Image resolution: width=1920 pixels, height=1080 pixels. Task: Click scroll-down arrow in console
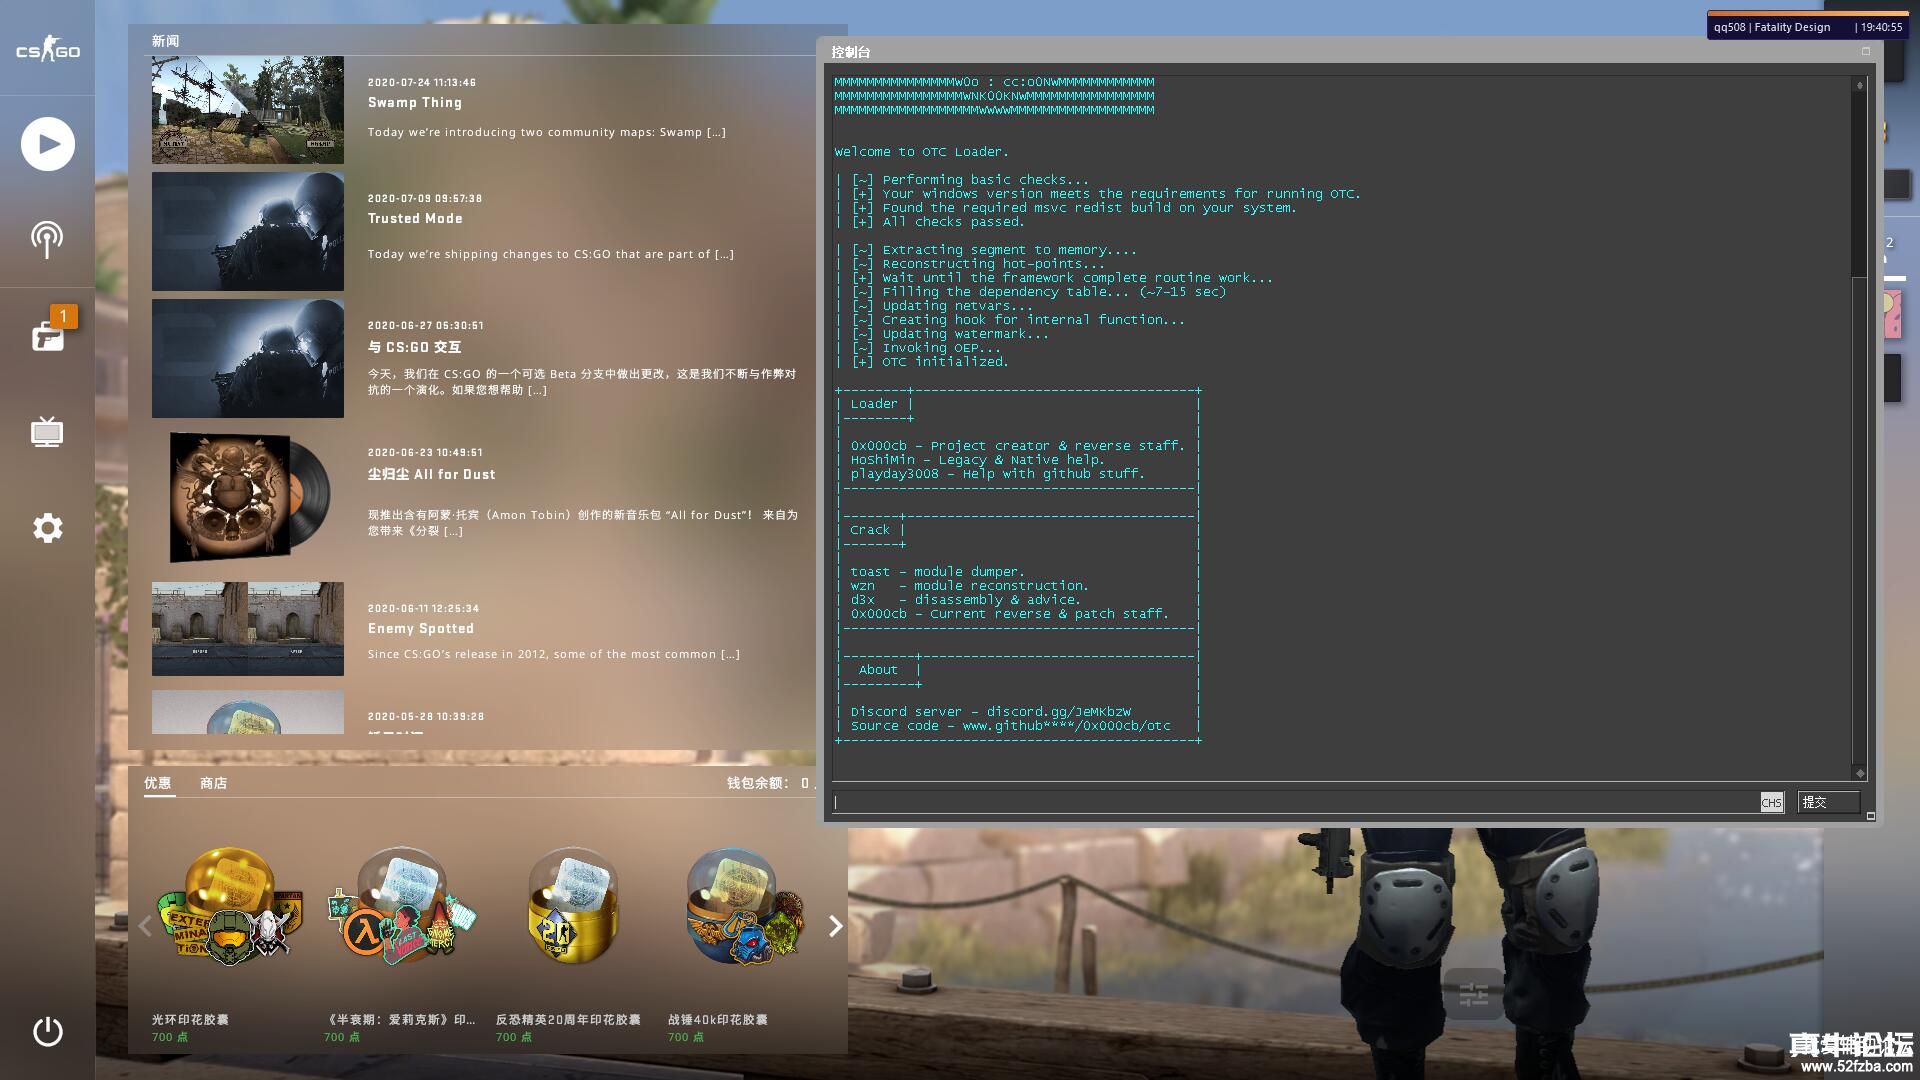click(x=1859, y=772)
